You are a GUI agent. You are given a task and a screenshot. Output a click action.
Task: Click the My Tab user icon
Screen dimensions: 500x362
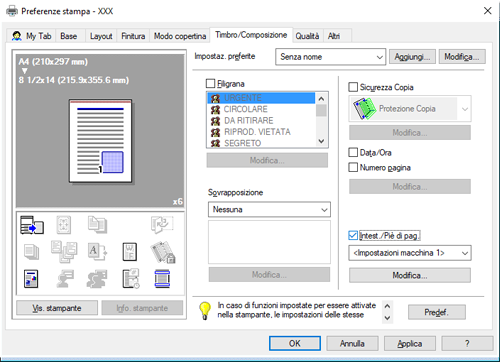pos(17,36)
